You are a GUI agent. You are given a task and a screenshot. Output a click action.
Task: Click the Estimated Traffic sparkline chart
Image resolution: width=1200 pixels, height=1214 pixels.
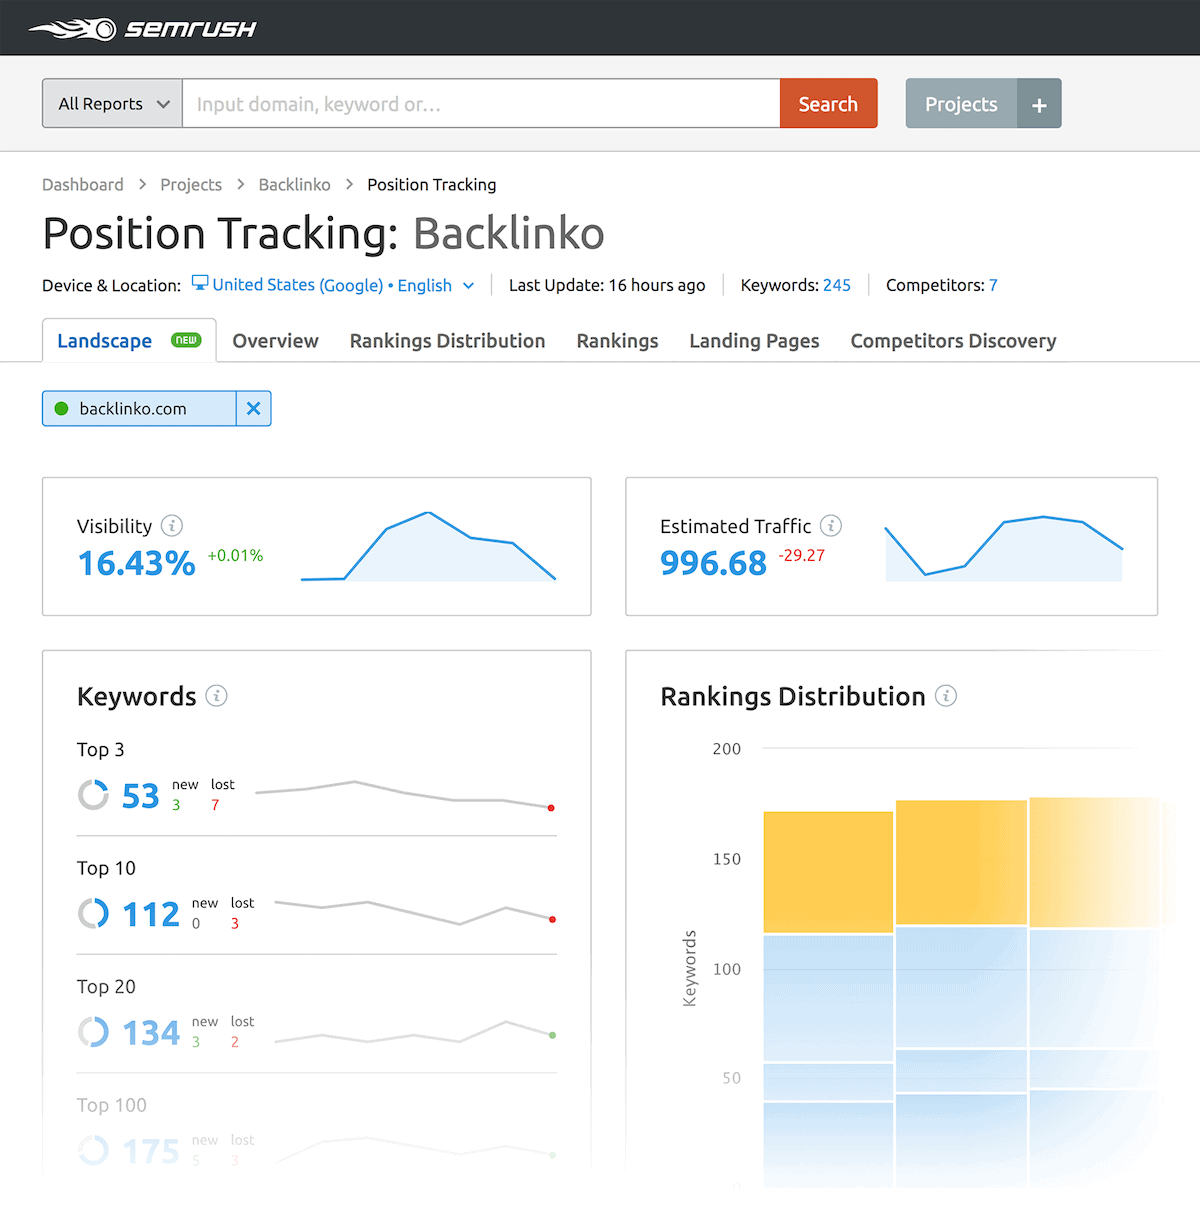[x=1004, y=547]
